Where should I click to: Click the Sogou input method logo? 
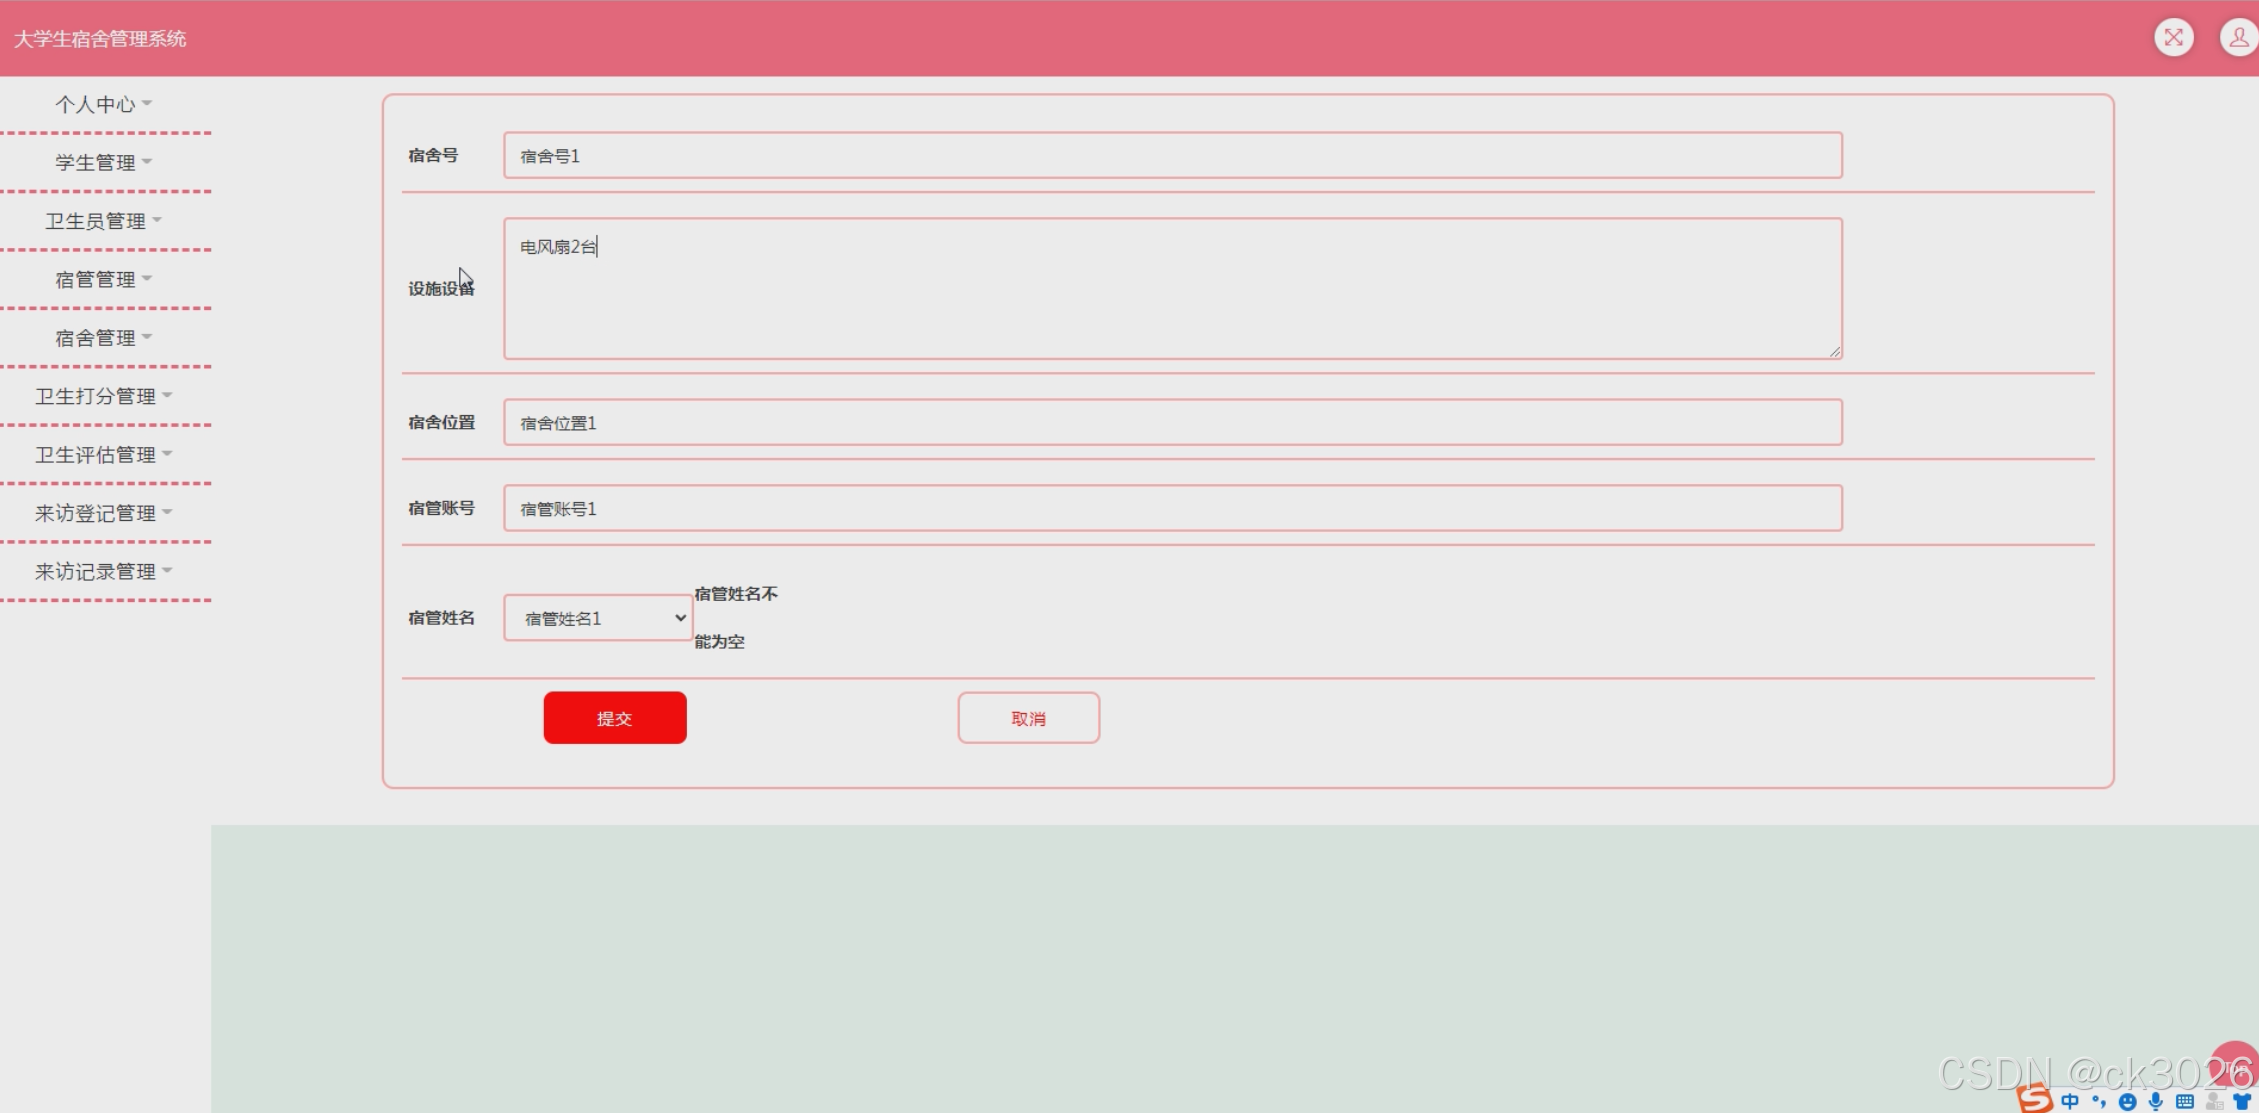pos(2034,1099)
